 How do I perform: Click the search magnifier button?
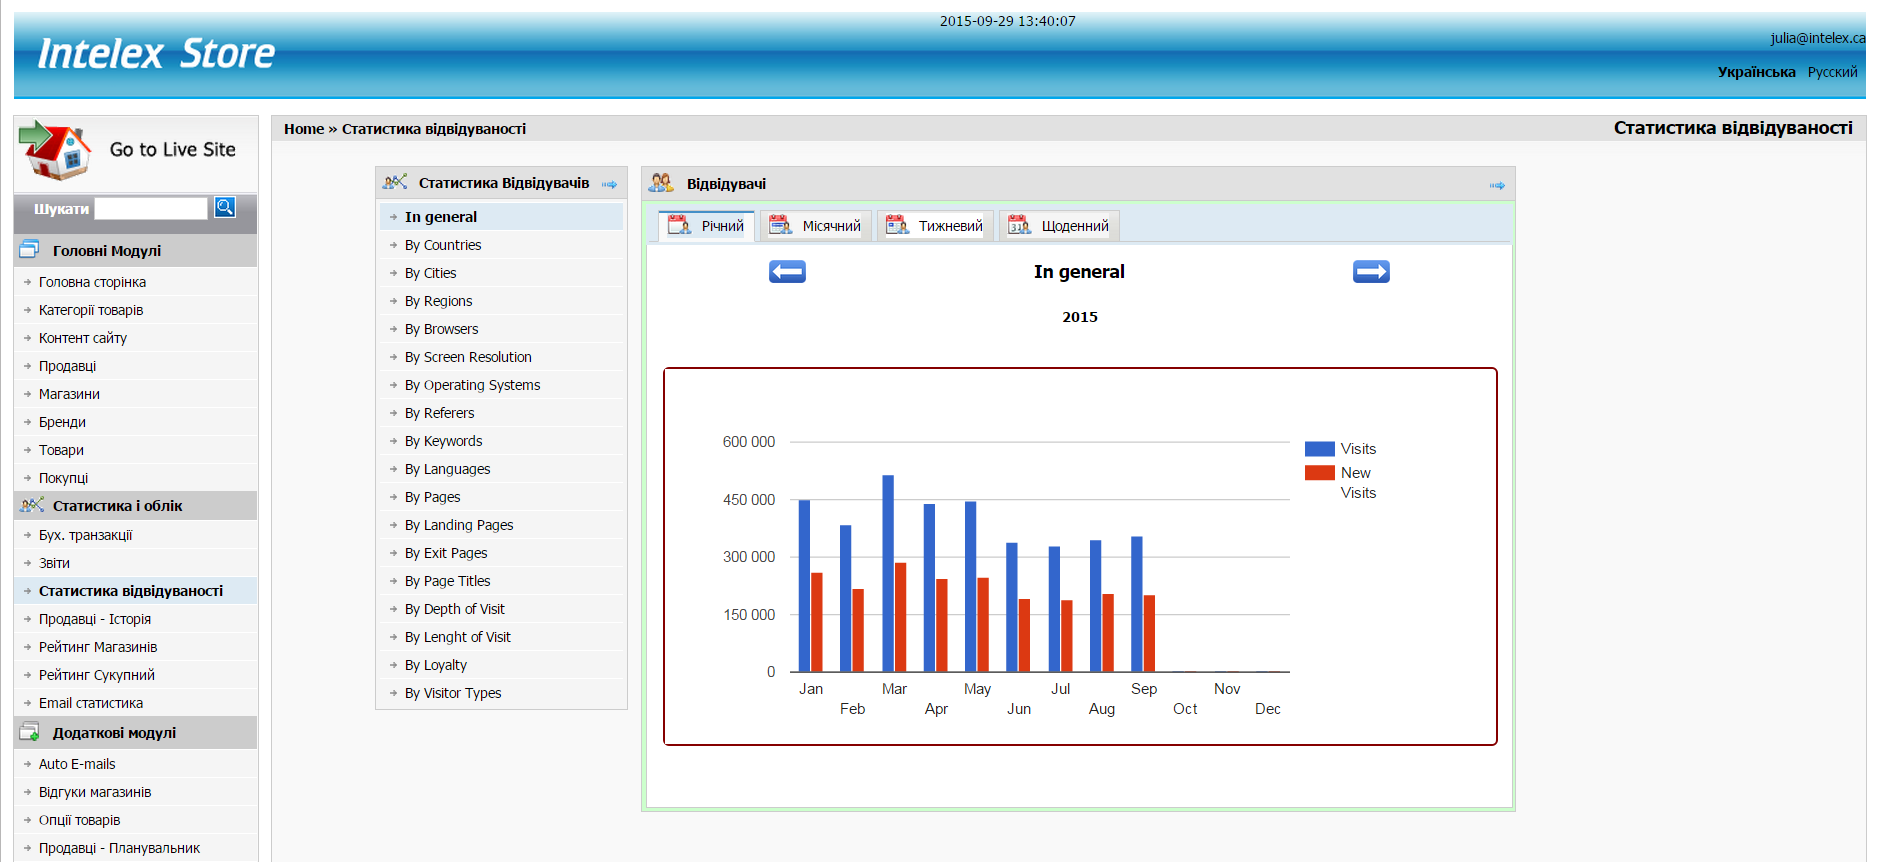coord(225,207)
